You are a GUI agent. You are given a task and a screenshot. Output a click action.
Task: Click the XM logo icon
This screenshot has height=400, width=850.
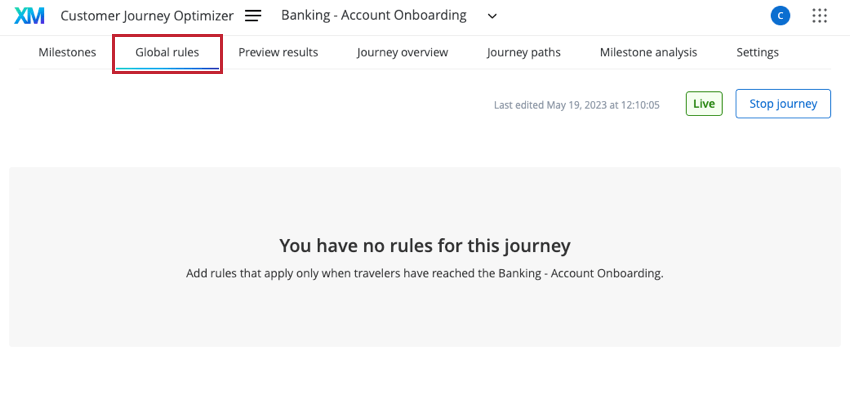[x=29, y=16]
